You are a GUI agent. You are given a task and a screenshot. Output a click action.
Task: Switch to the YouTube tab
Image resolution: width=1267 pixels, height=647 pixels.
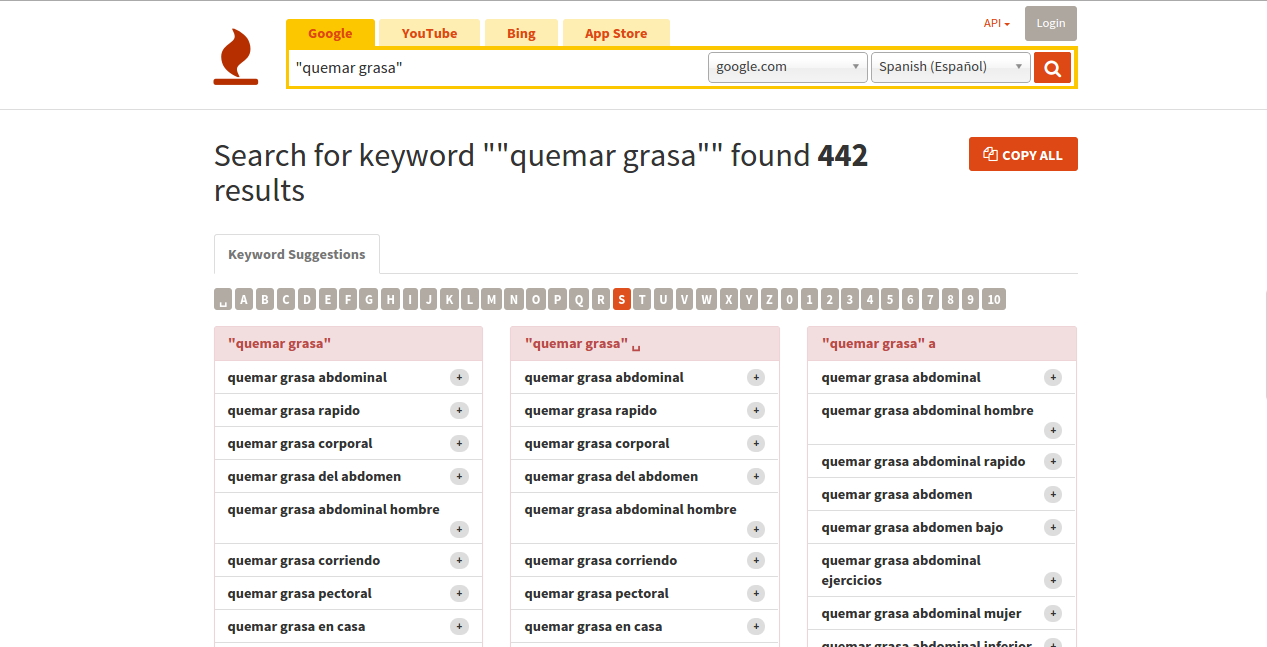(429, 33)
